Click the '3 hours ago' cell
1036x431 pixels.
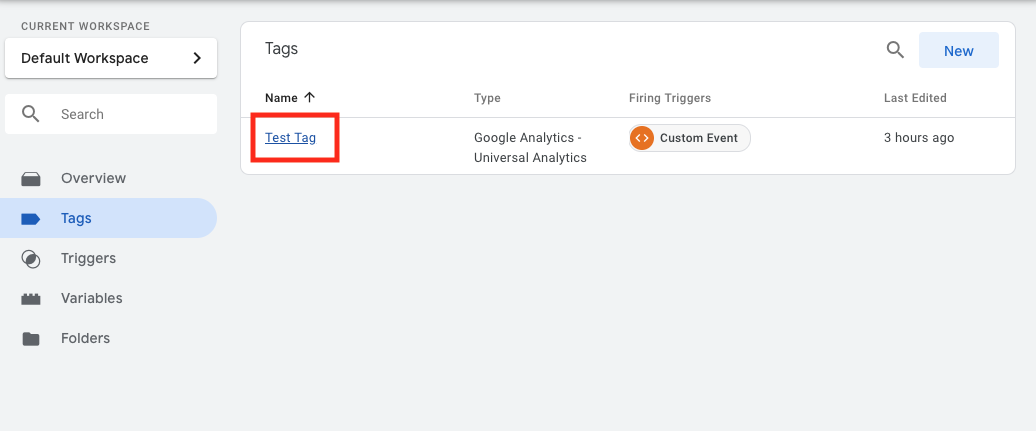(919, 137)
